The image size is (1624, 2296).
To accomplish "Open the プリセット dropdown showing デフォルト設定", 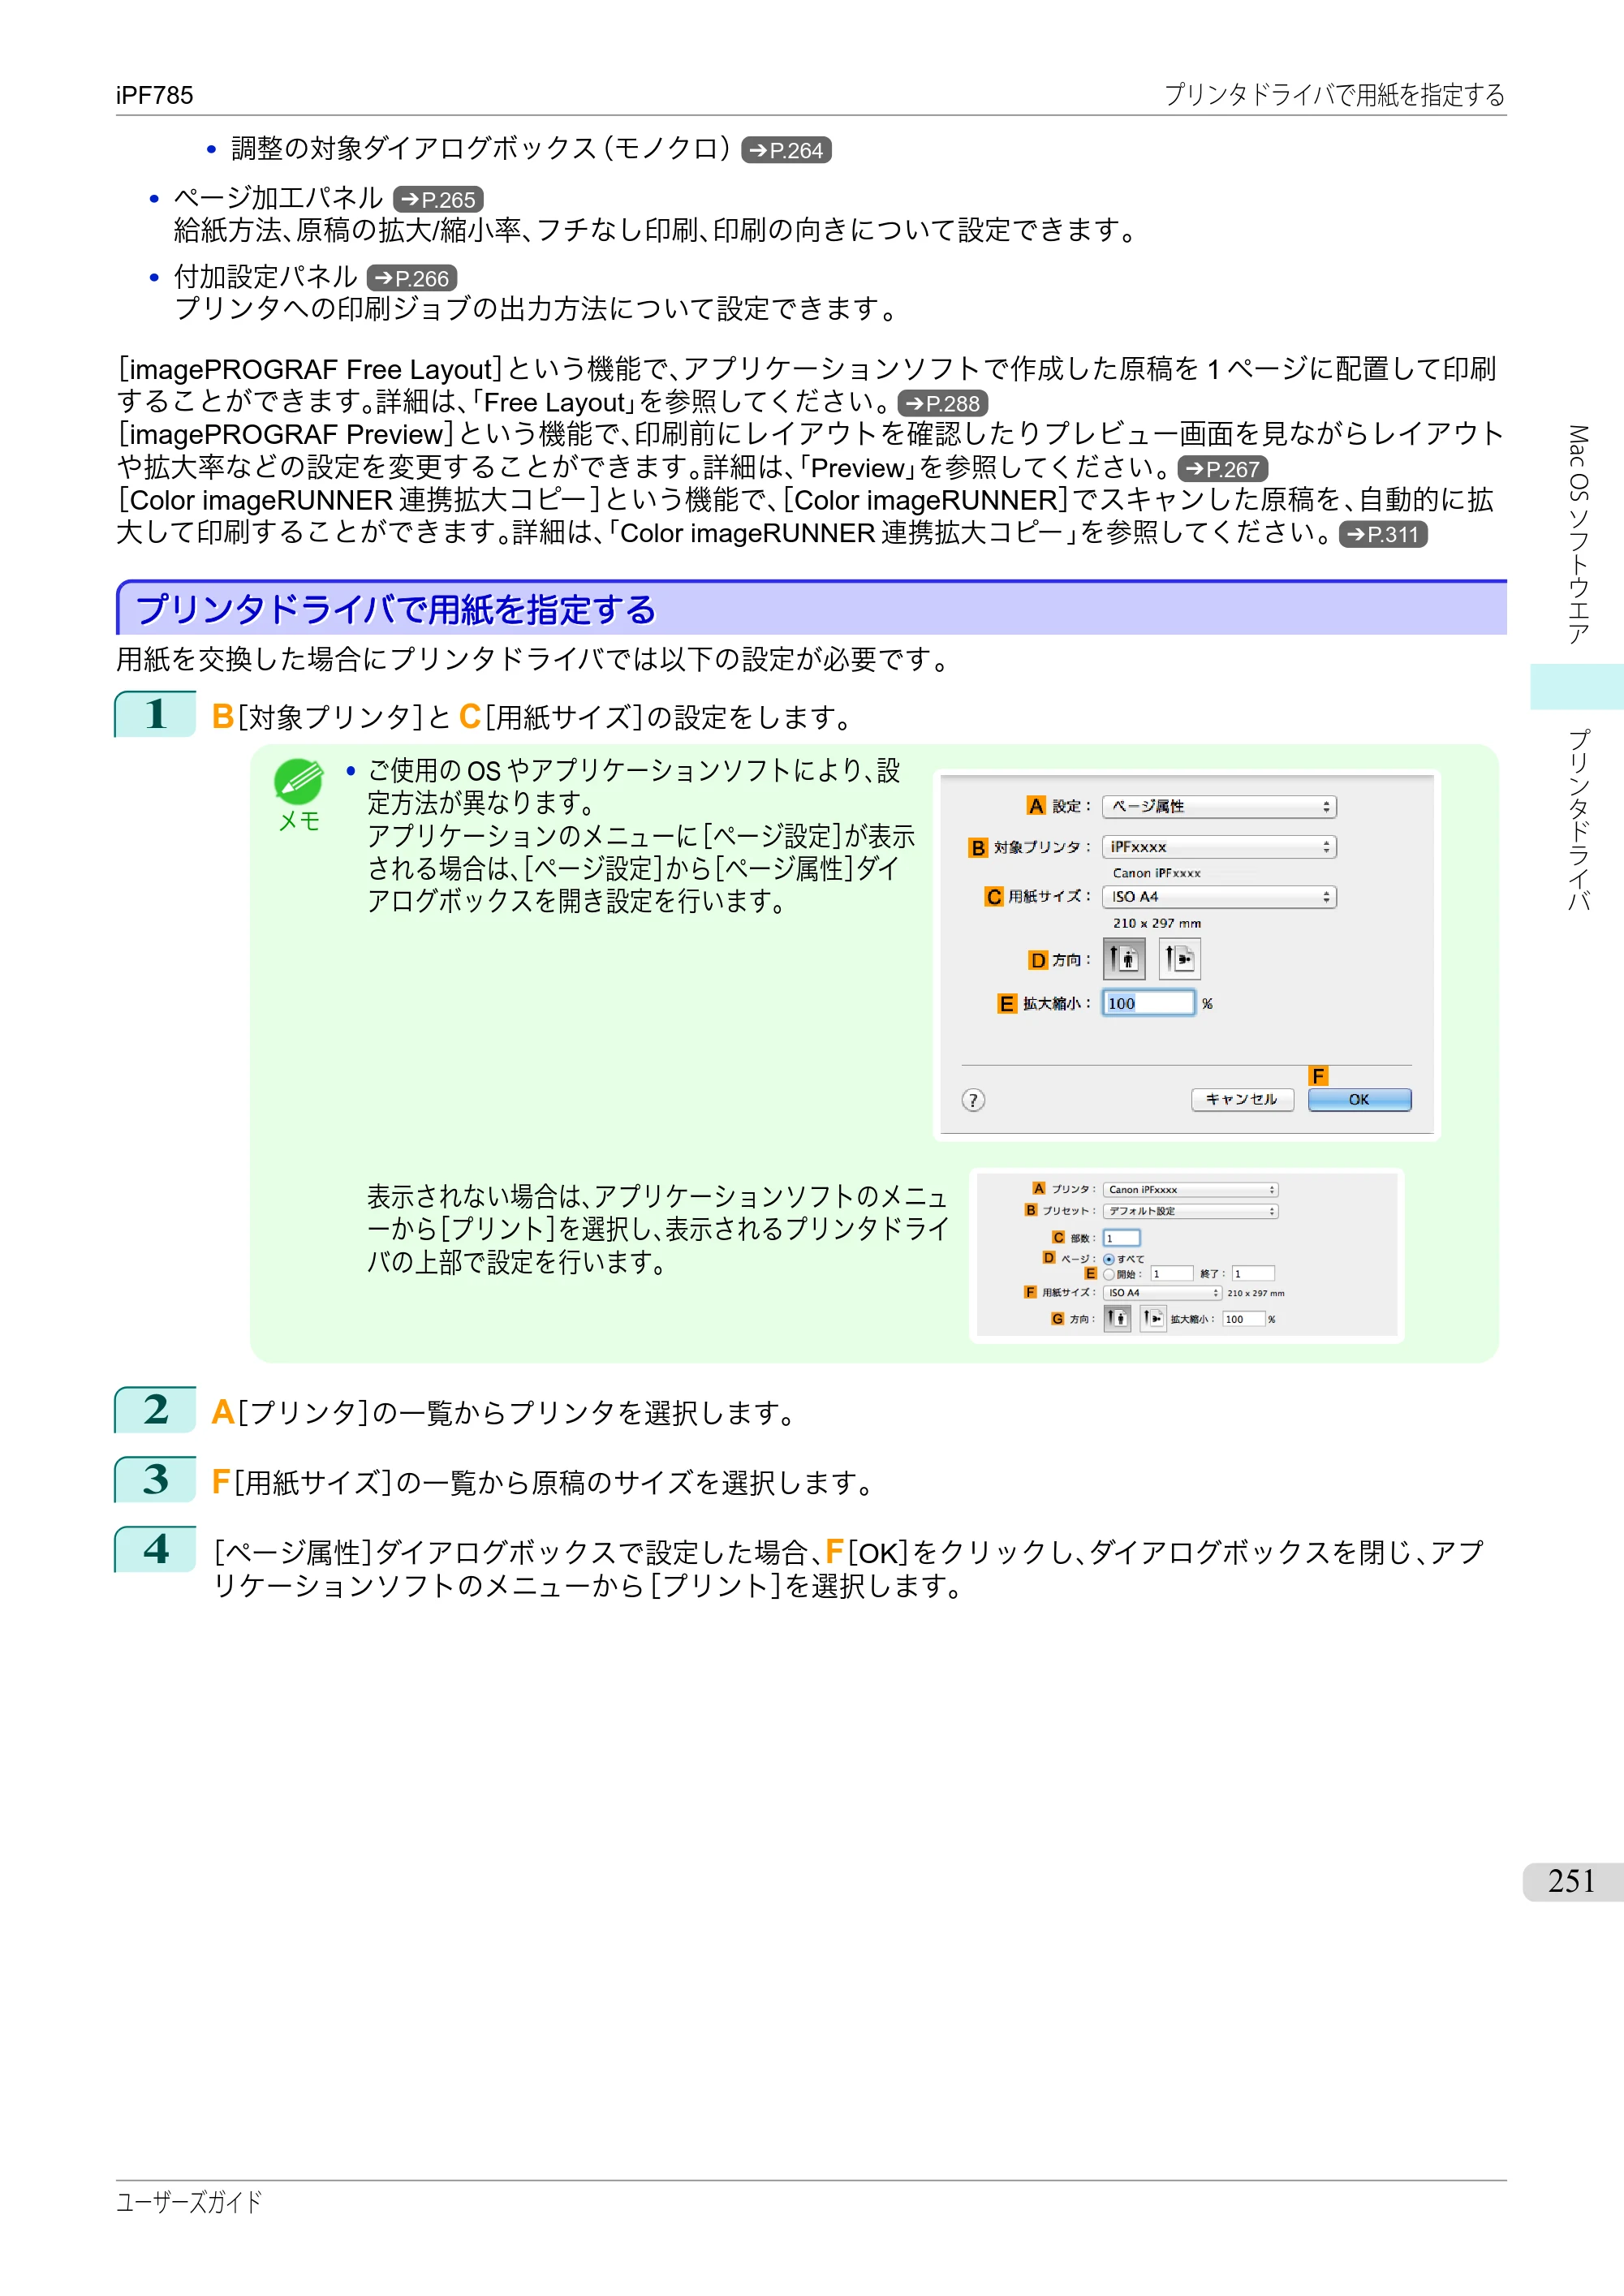I will [1191, 1210].
